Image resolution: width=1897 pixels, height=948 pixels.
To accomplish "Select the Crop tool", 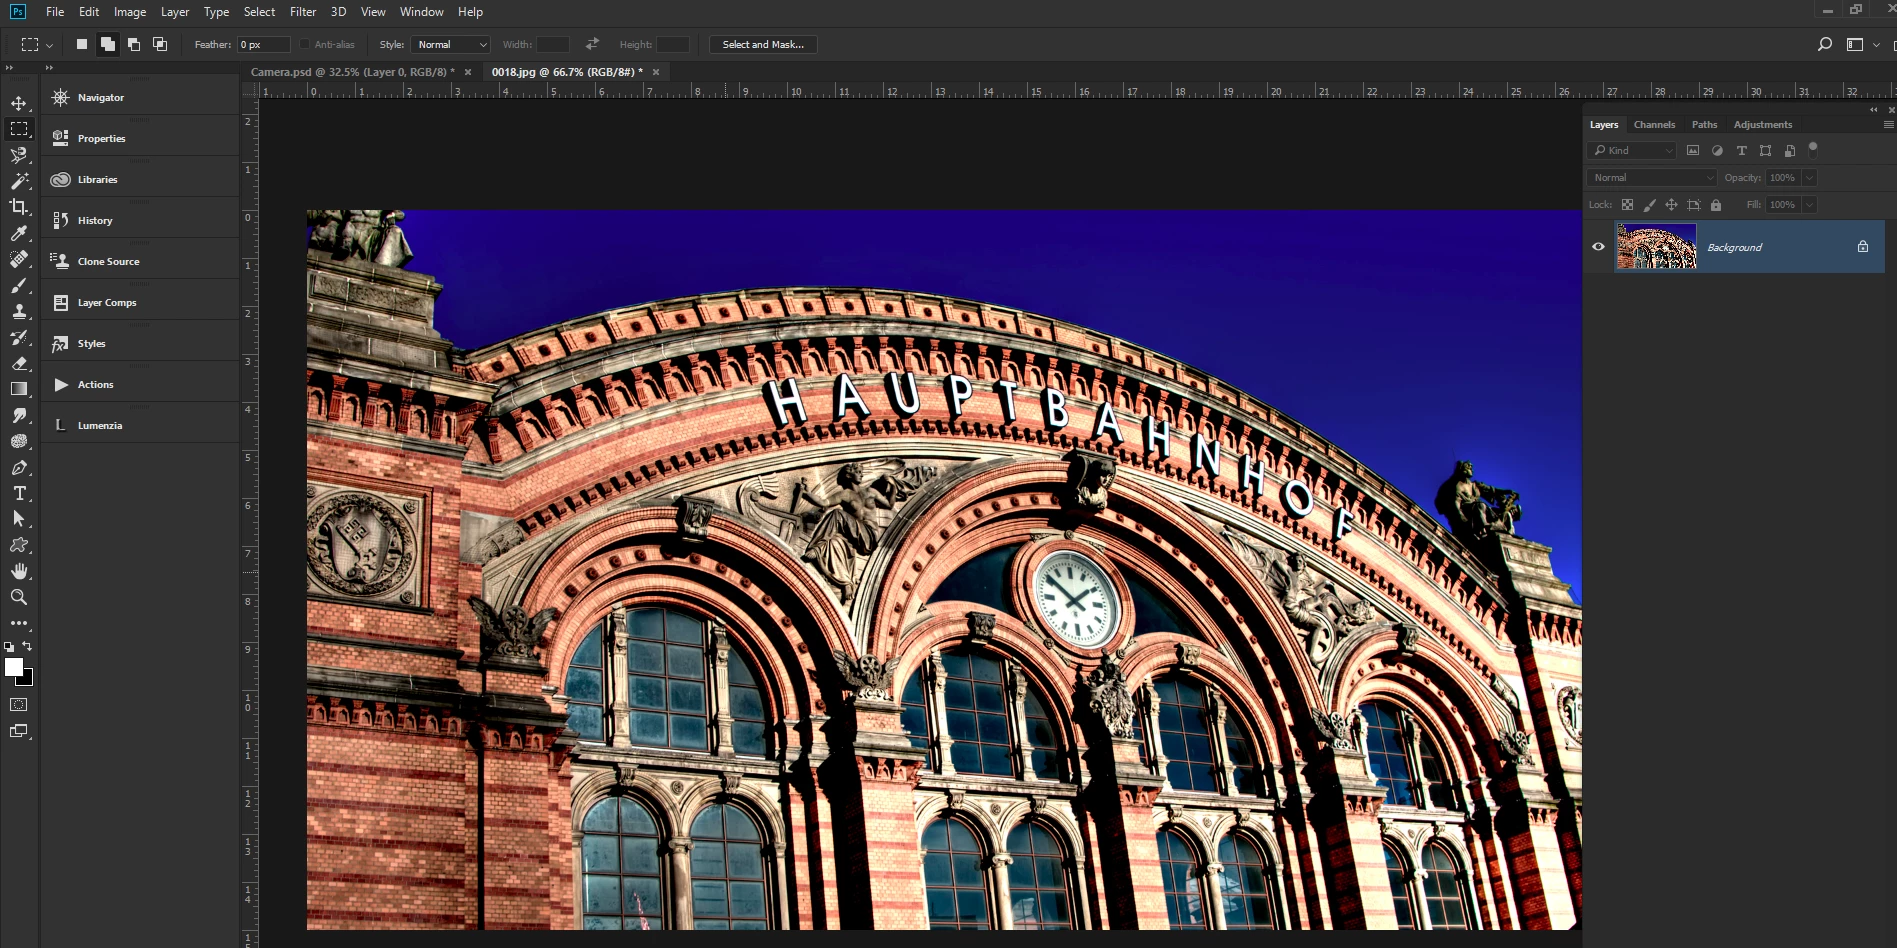I will [x=19, y=207].
